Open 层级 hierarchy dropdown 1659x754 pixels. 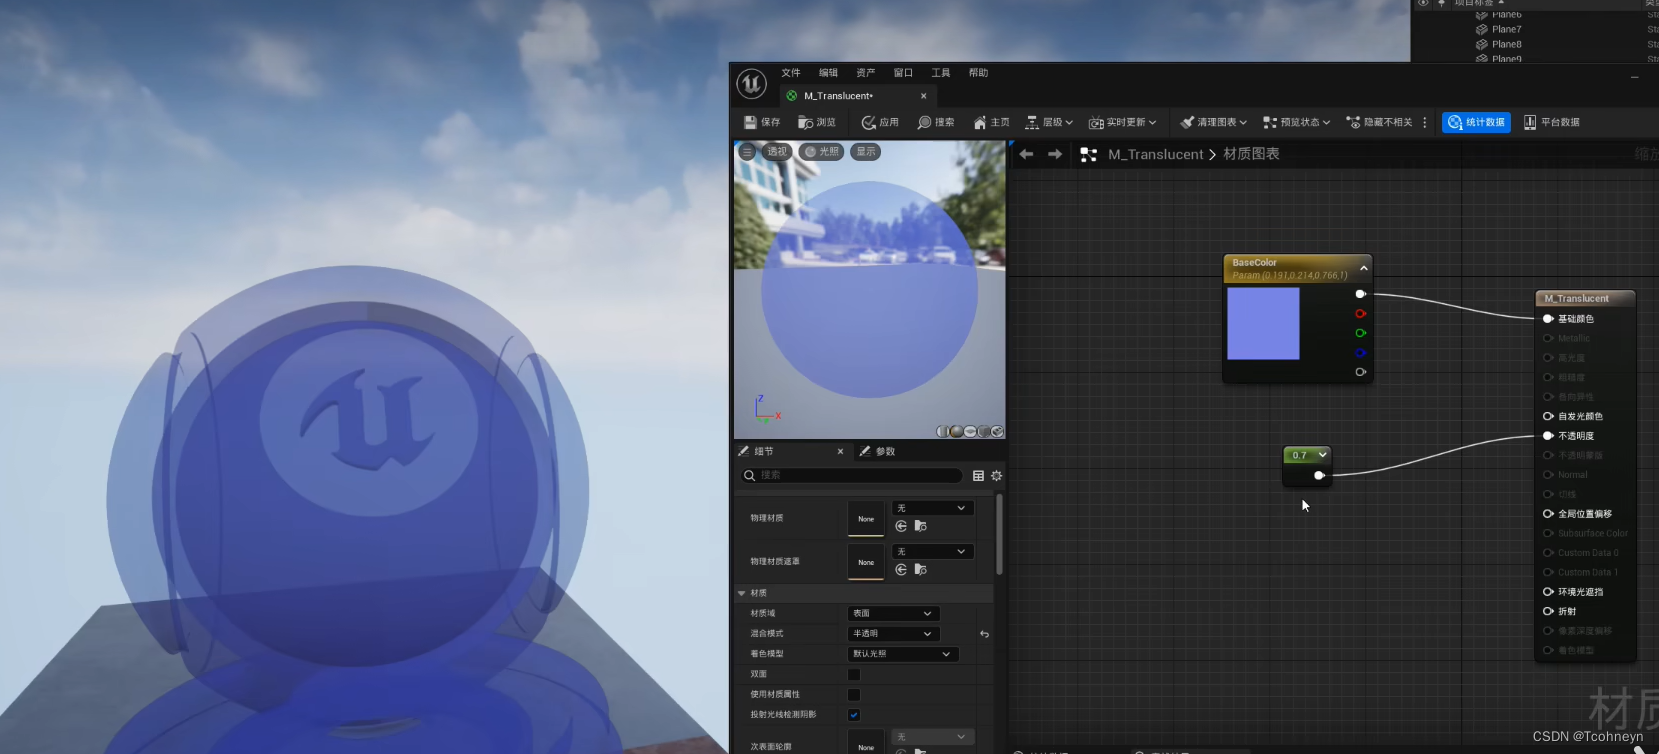pyautogui.click(x=1049, y=122)
